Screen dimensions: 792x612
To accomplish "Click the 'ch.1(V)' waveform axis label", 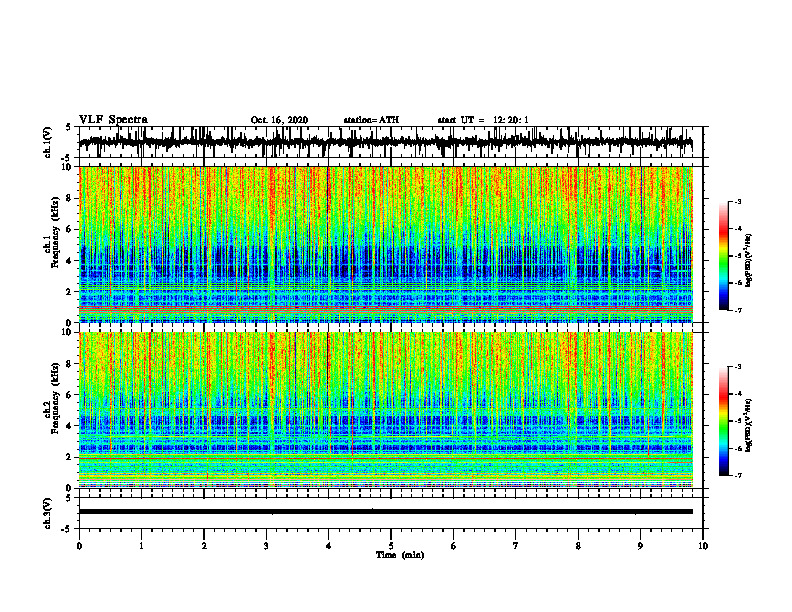I will pos(47,142).
